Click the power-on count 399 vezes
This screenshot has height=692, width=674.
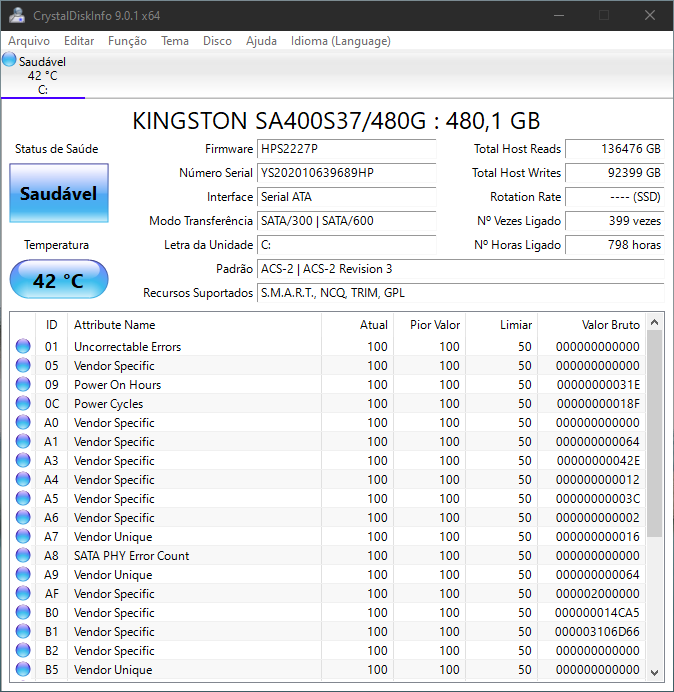pos(614,221)
